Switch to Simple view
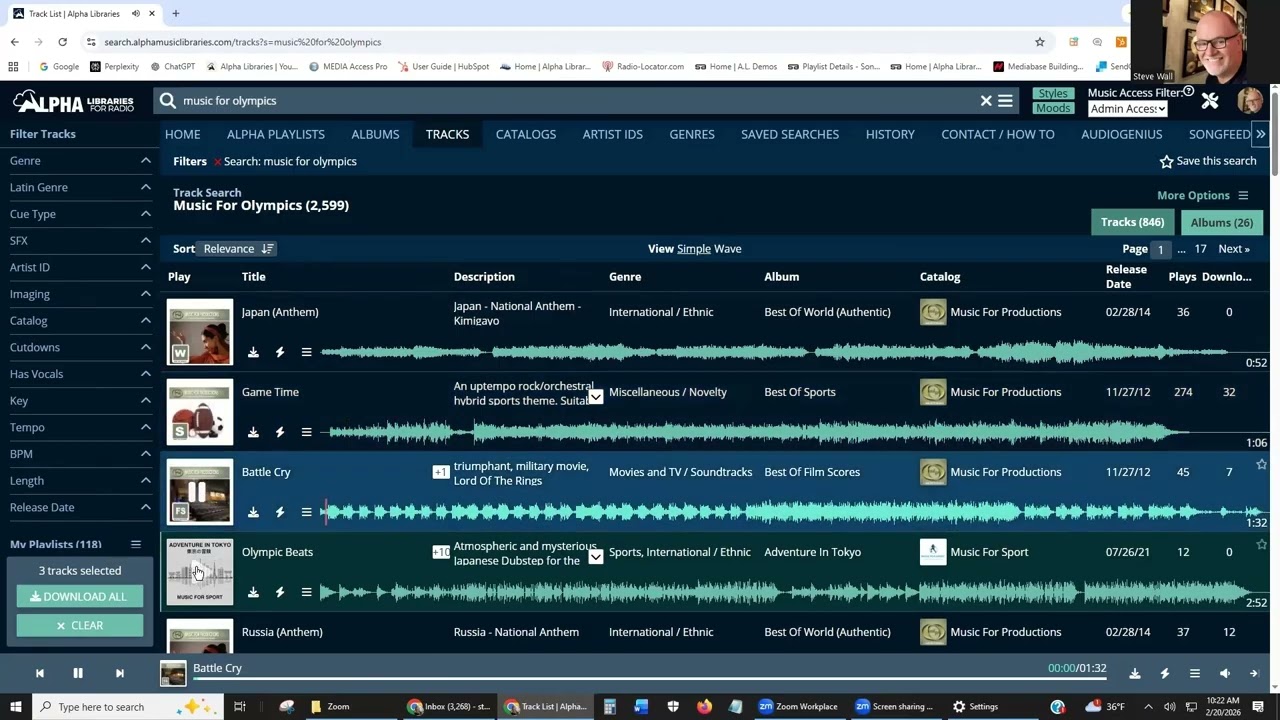Screen dimensions: 1280x720 [694, 249]
